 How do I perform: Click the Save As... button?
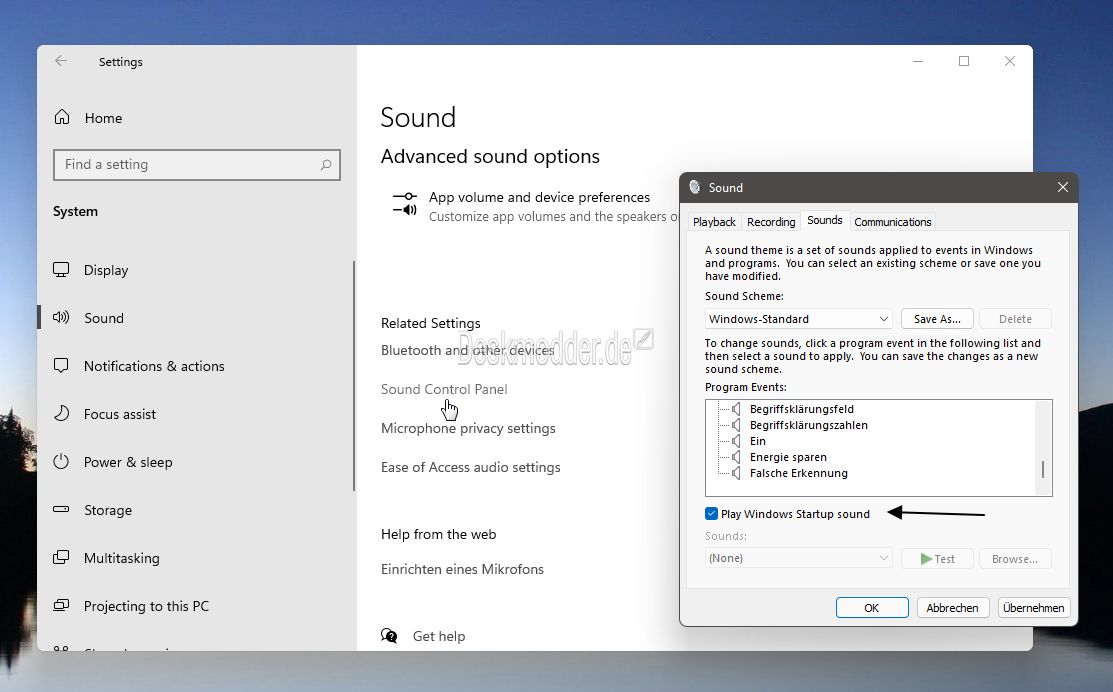[x=937, y=319]
